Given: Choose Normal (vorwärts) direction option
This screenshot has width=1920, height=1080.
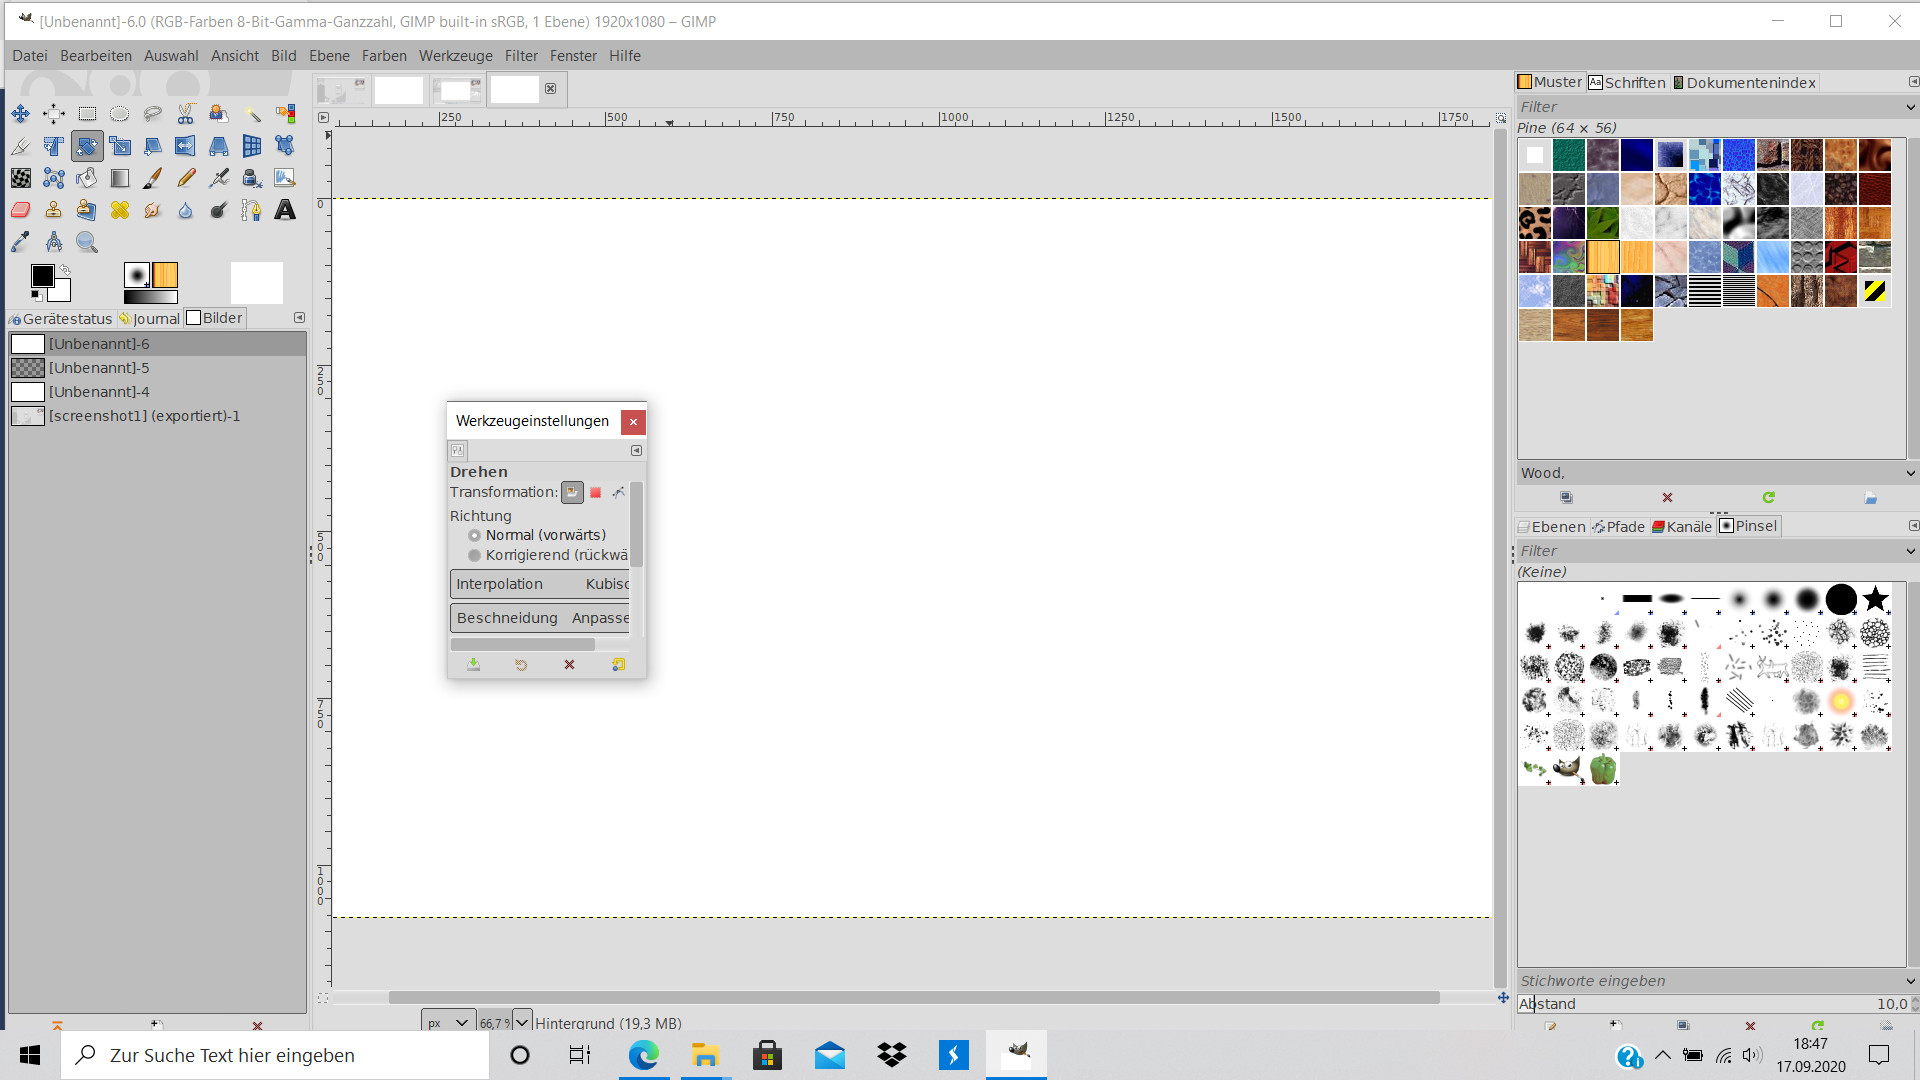Looking at the screenshot, I should [475, 535].
